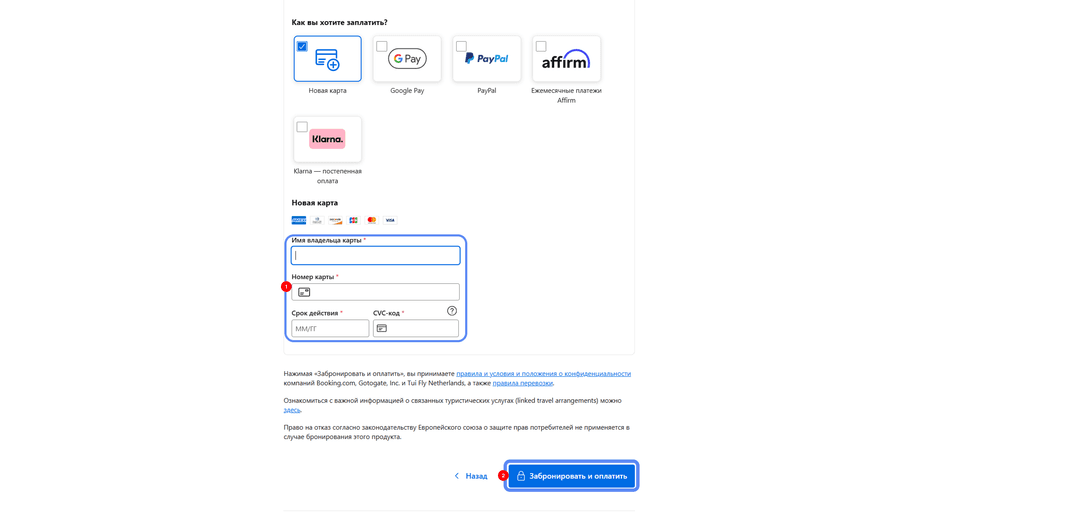
Task: Focus the Срок действия ММ/ГГ field
Action: coord(330,328)
